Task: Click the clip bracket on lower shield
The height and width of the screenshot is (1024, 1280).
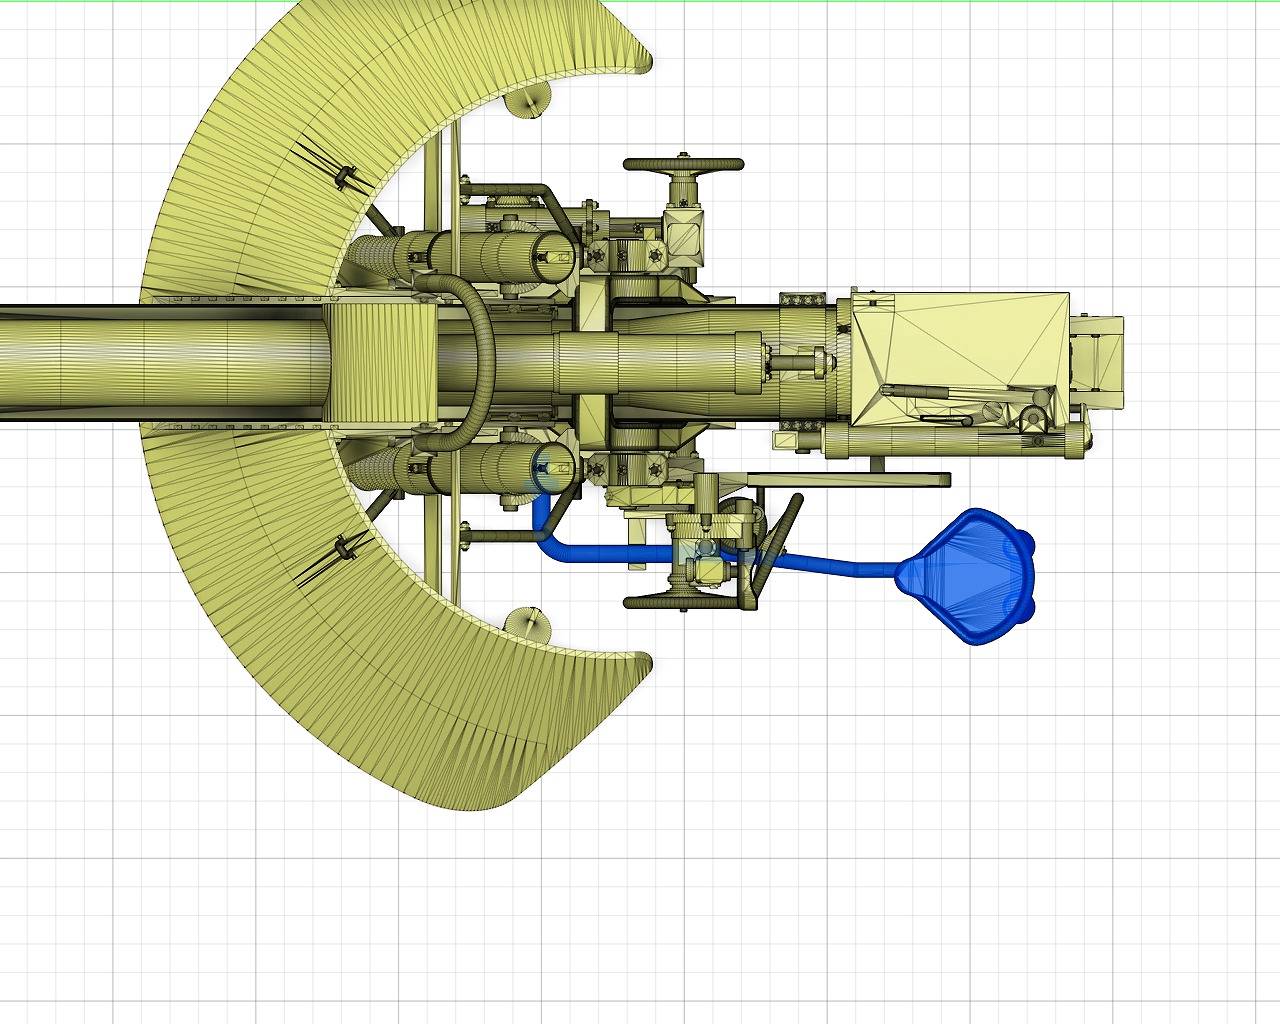Action: [347, 548]
